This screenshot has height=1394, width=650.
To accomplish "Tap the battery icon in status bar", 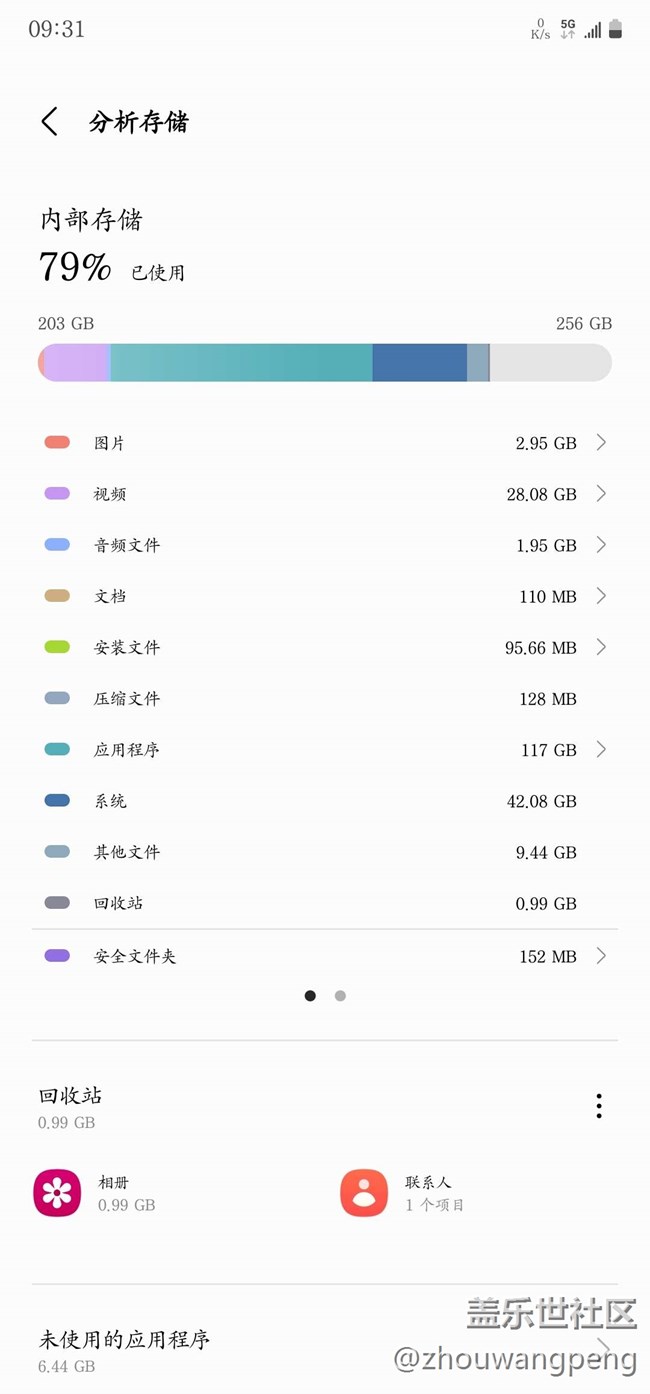I will click(615, 29).
